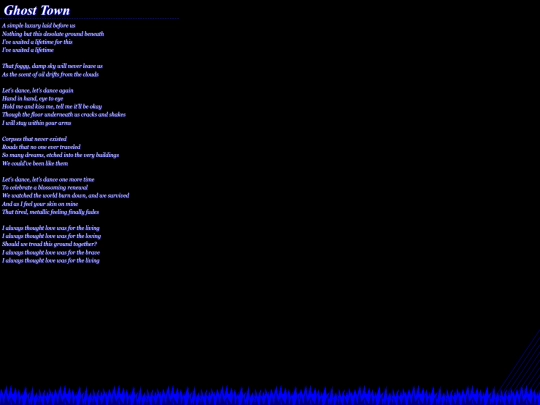Click 'That tired, metallic feeling finally fades'
The height and width of the screenshot is (405, 540).
click(51, 212)
